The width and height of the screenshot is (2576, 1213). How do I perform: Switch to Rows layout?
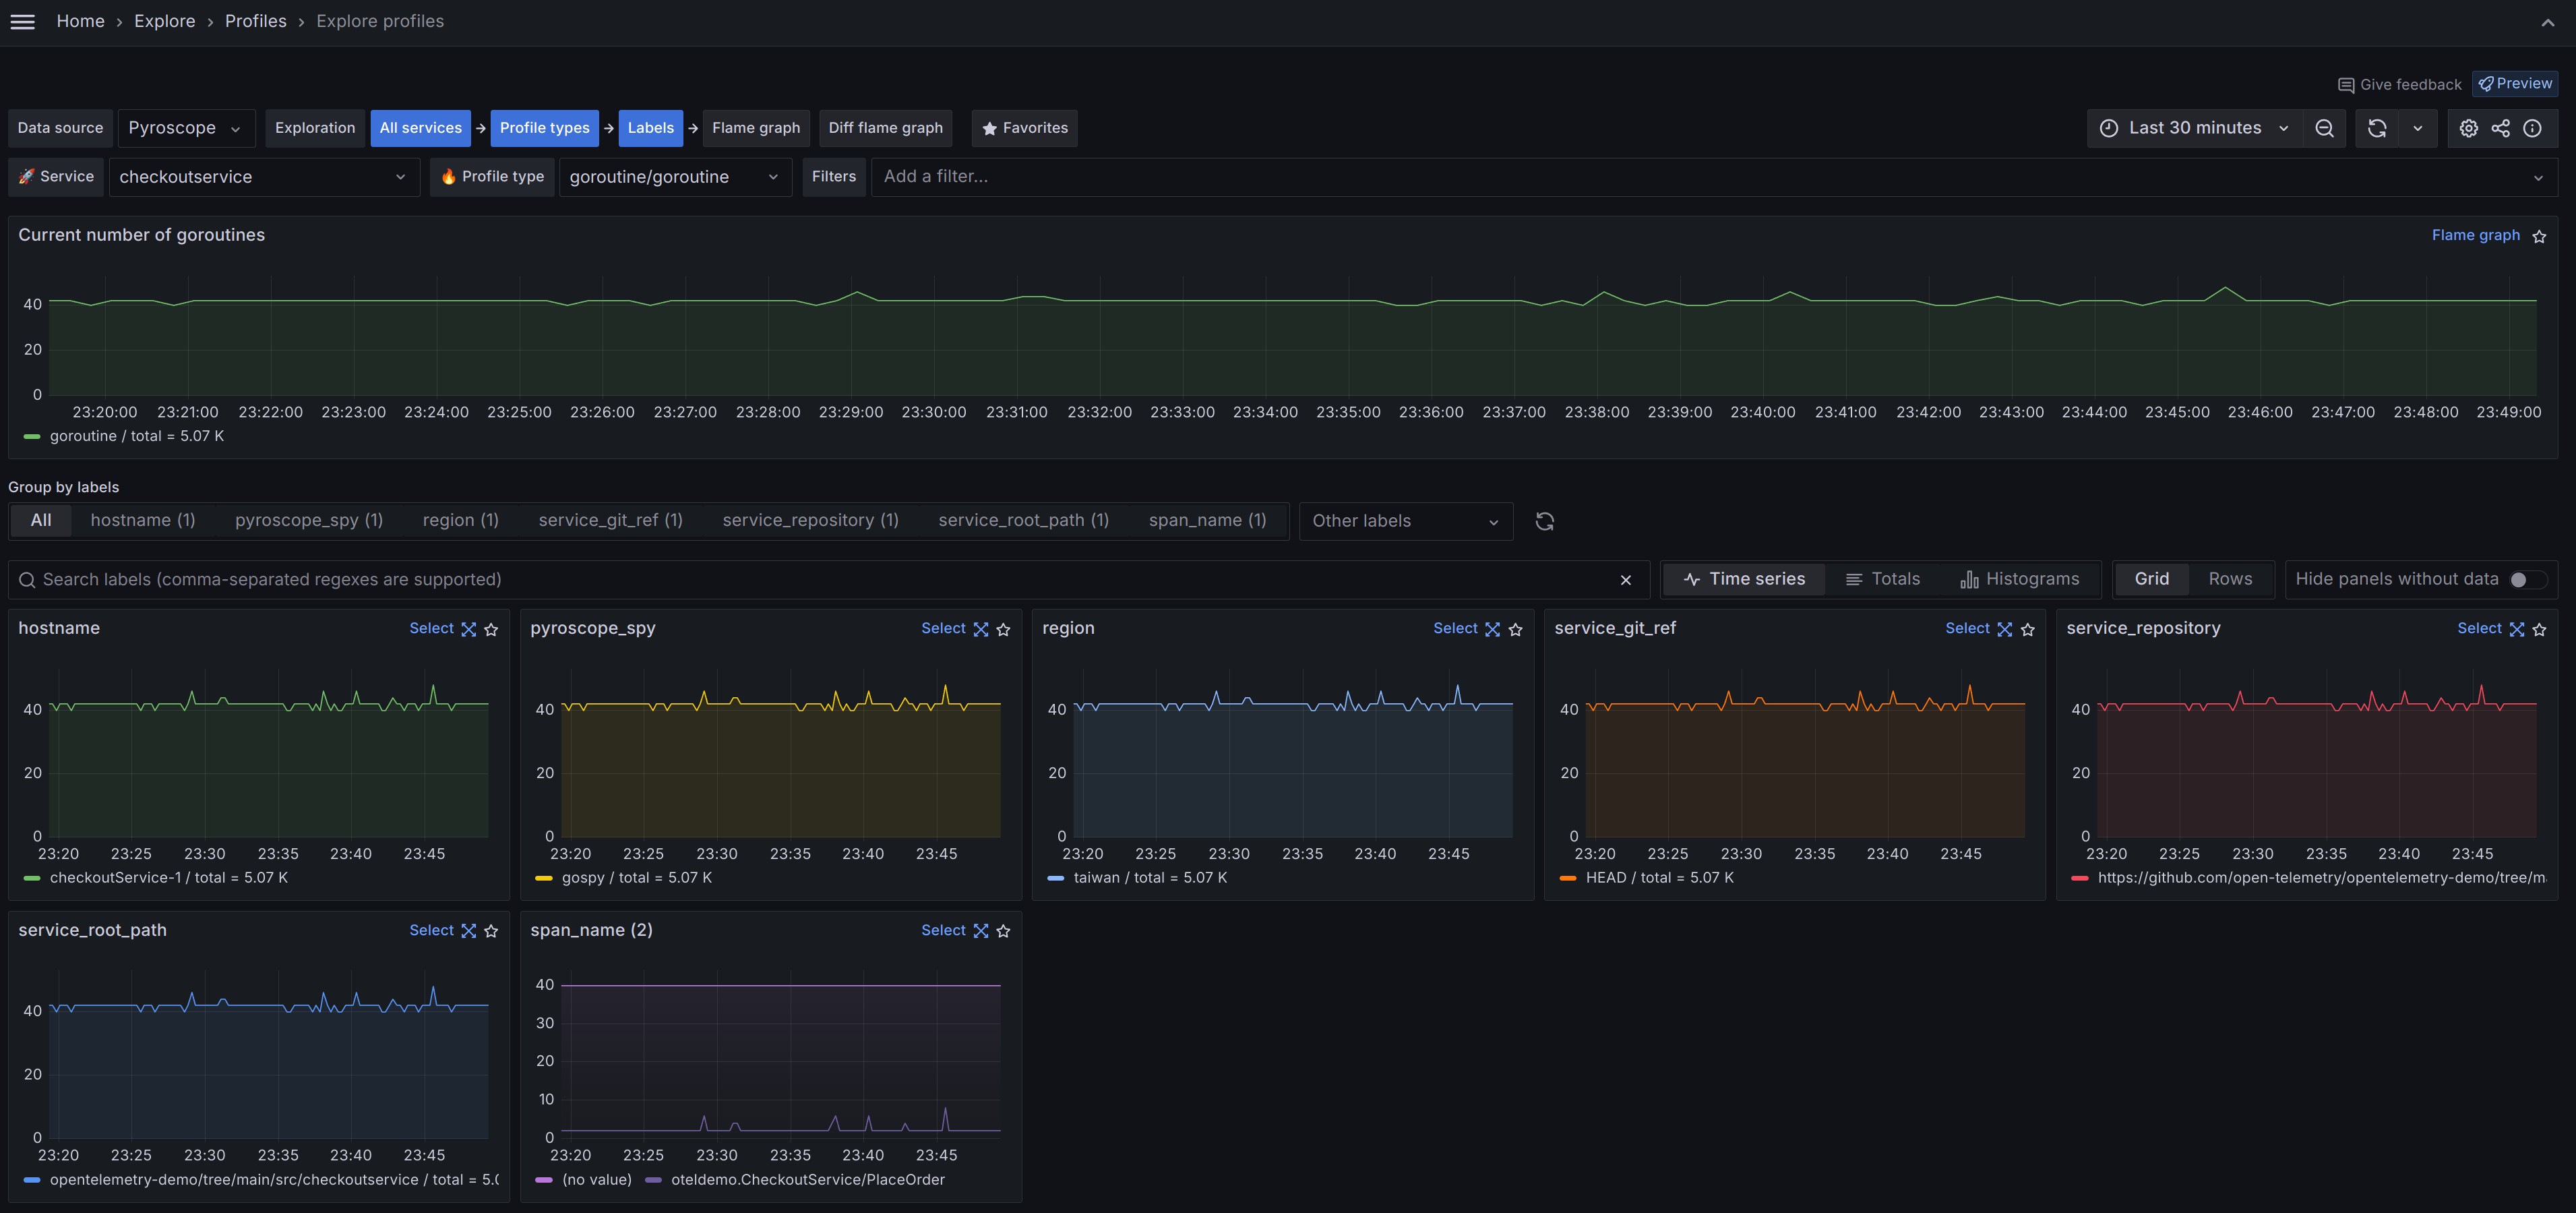[x=2229, y=579]
